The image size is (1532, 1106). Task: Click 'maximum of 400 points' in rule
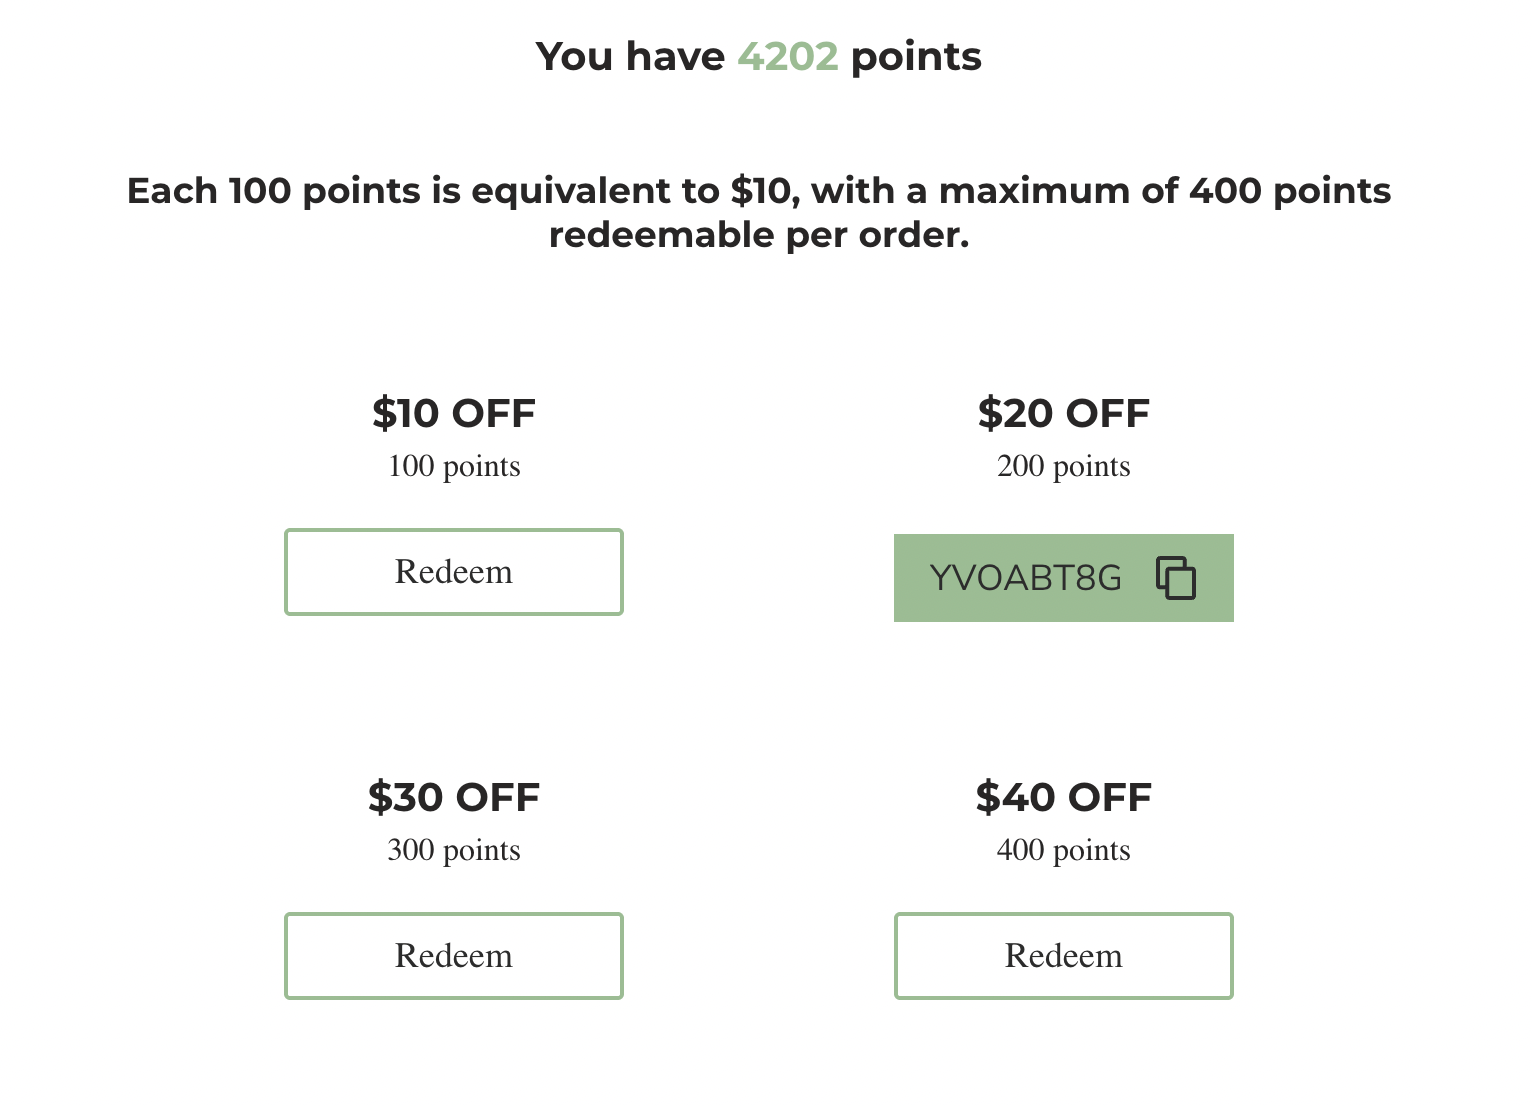click(1165, 190)
